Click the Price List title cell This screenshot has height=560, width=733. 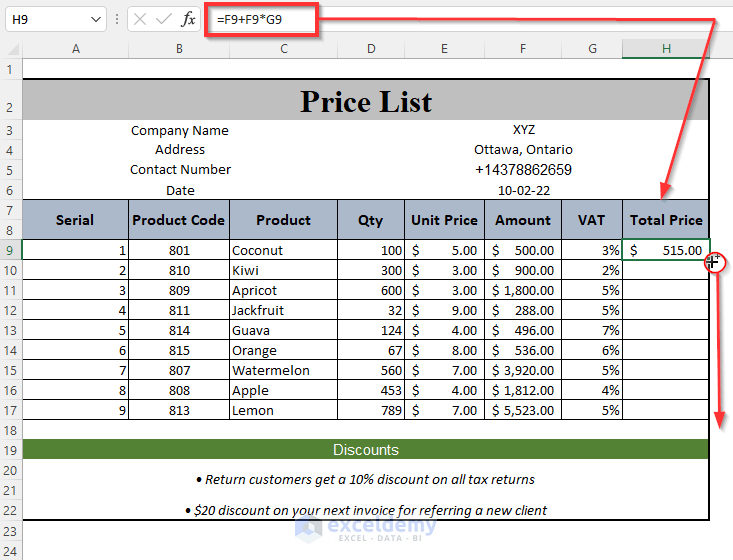(x=366, y=101)
